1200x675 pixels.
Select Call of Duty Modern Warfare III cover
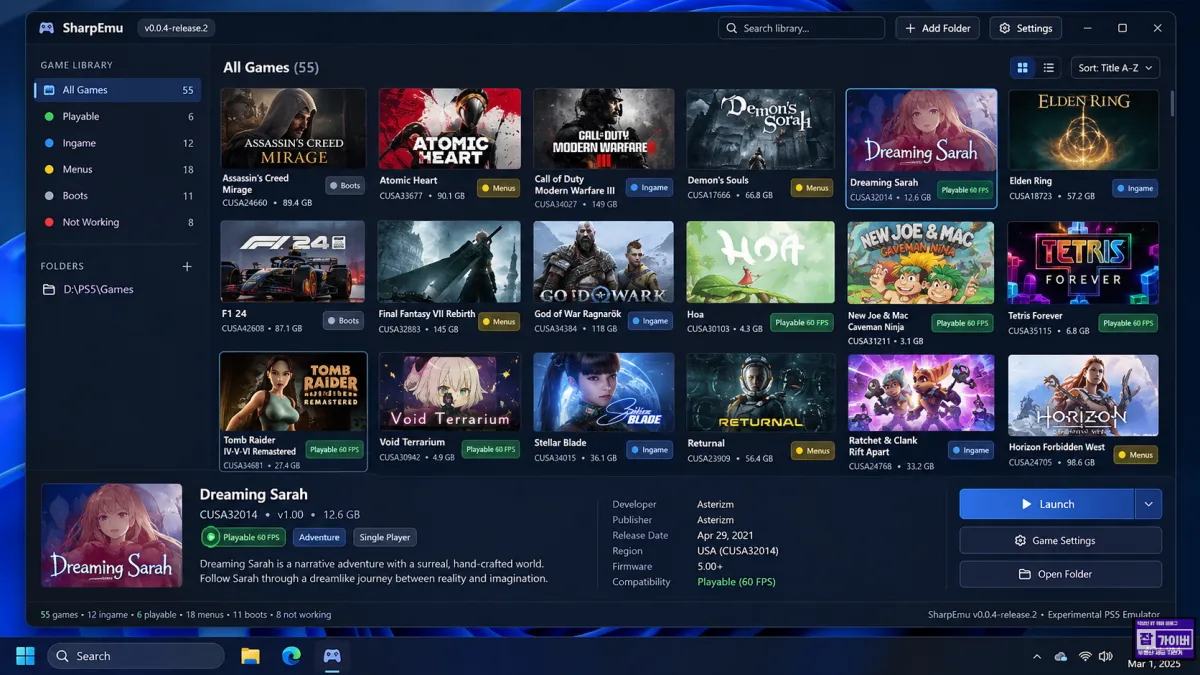[x=603, y=128]
